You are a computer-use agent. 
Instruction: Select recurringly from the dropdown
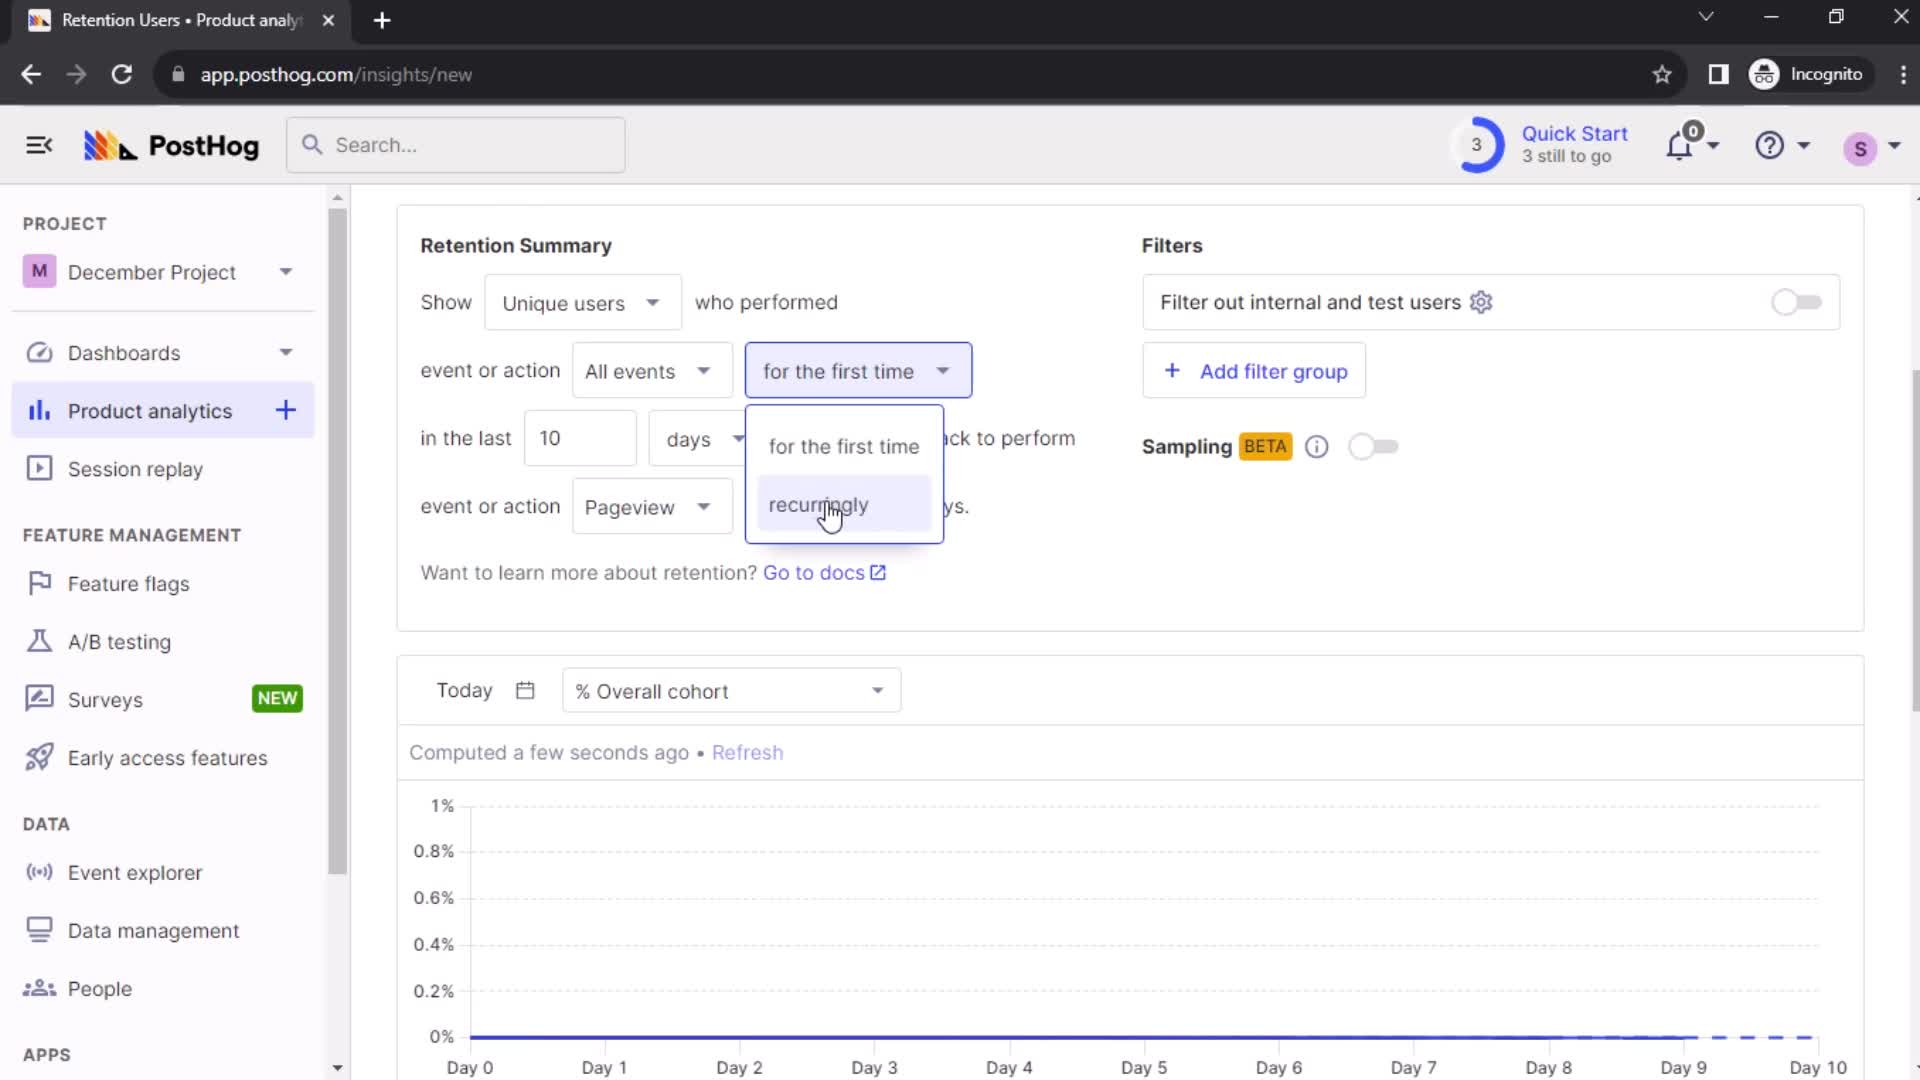point(818,505)
